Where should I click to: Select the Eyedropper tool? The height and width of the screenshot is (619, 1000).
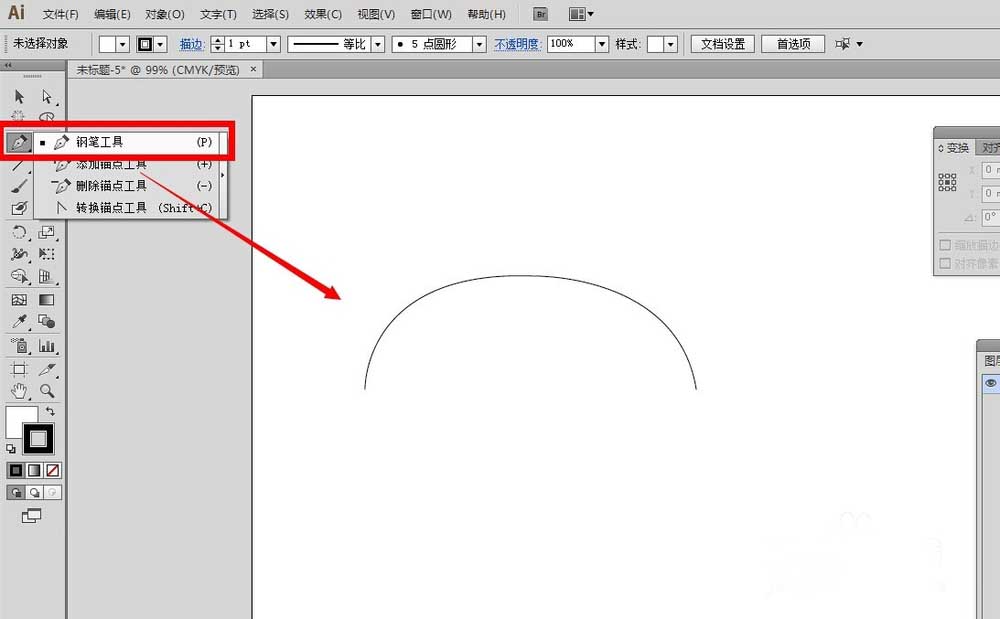(19, 321)
